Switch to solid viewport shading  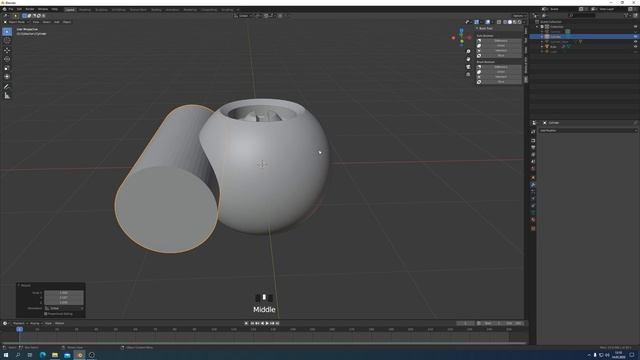pyautogui.click(x=510, y=22)
